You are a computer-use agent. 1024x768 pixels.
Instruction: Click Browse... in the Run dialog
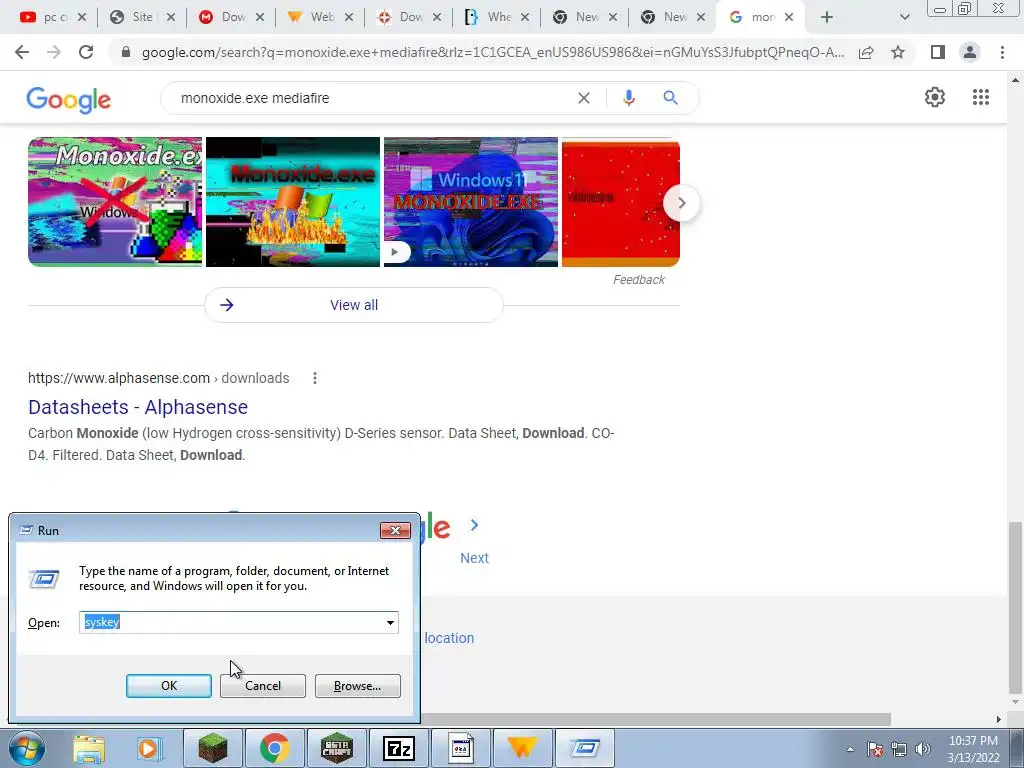(357, 686)
